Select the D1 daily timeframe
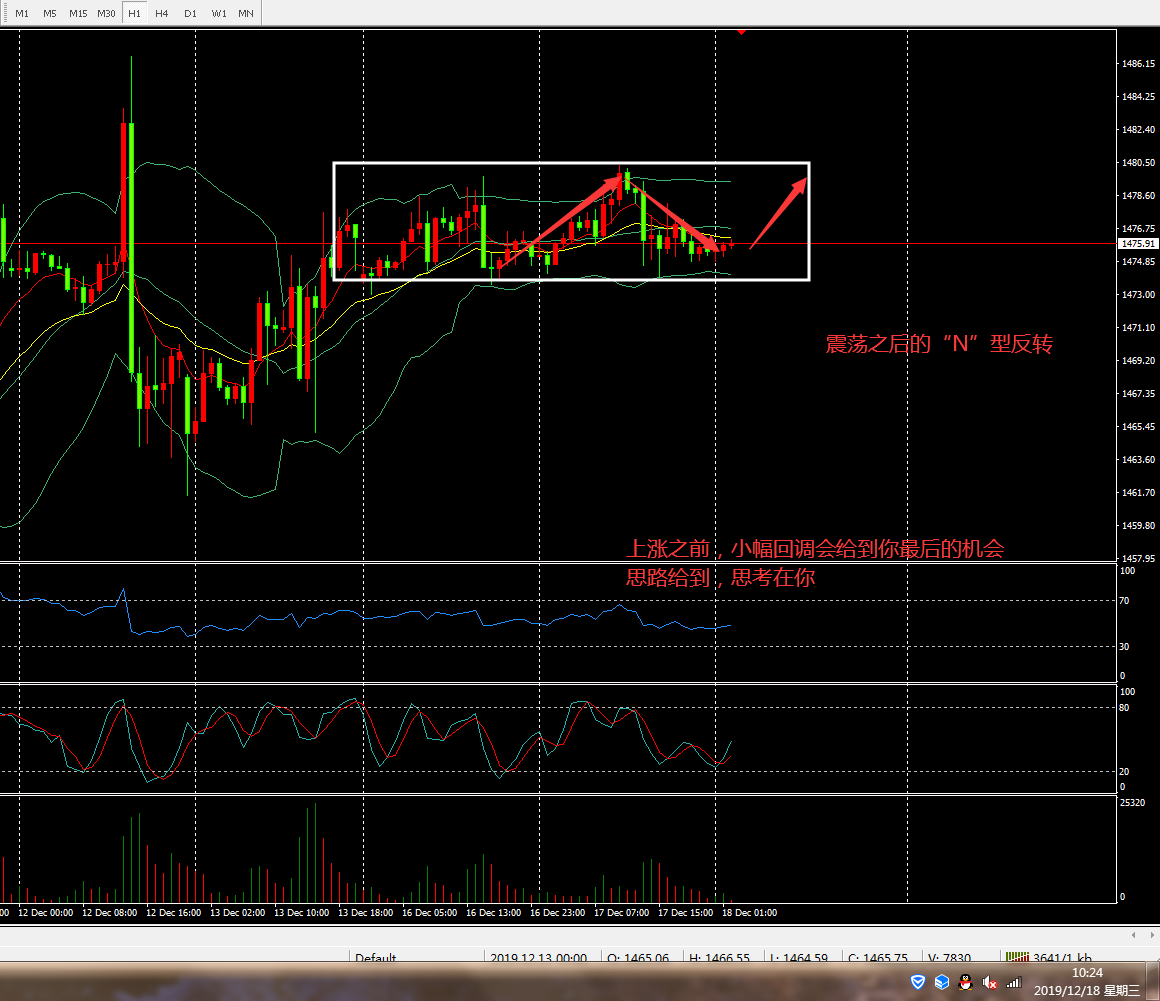The height and width of the screenshot is (1001, 1160). tap(190, 13)
